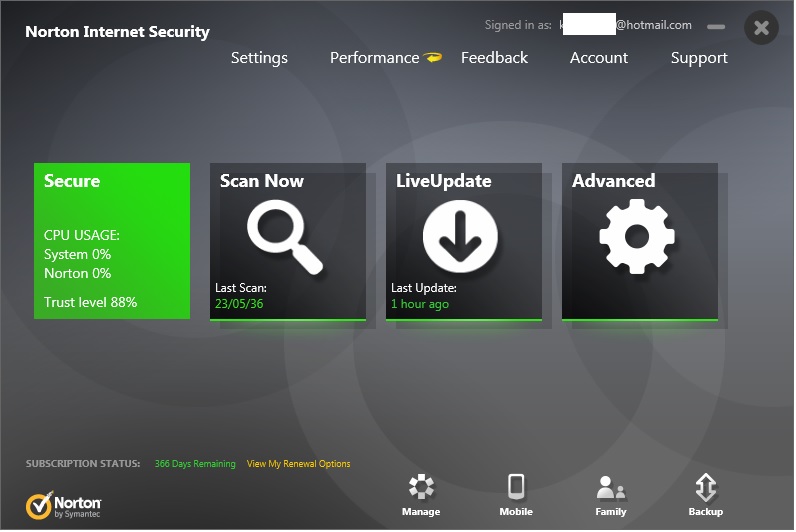Click the 'Last Scan:' label
The width and height of the screenshot is (796, 532).
tap(241, 288)
